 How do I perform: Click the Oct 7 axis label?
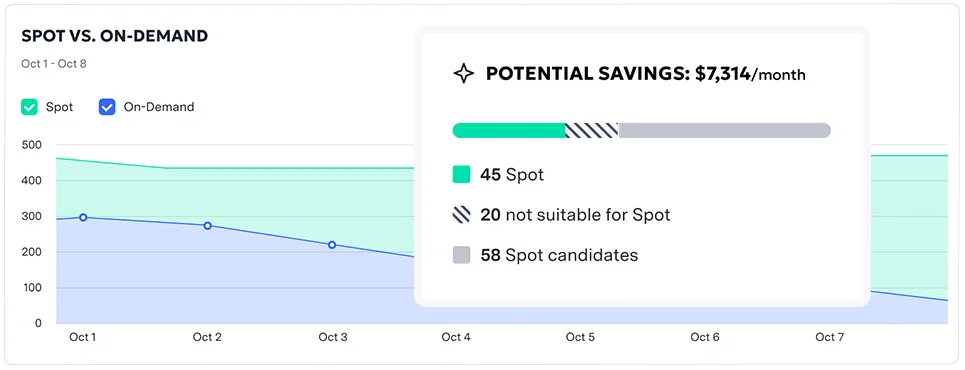pyautogui.click(x=829, y=337)
